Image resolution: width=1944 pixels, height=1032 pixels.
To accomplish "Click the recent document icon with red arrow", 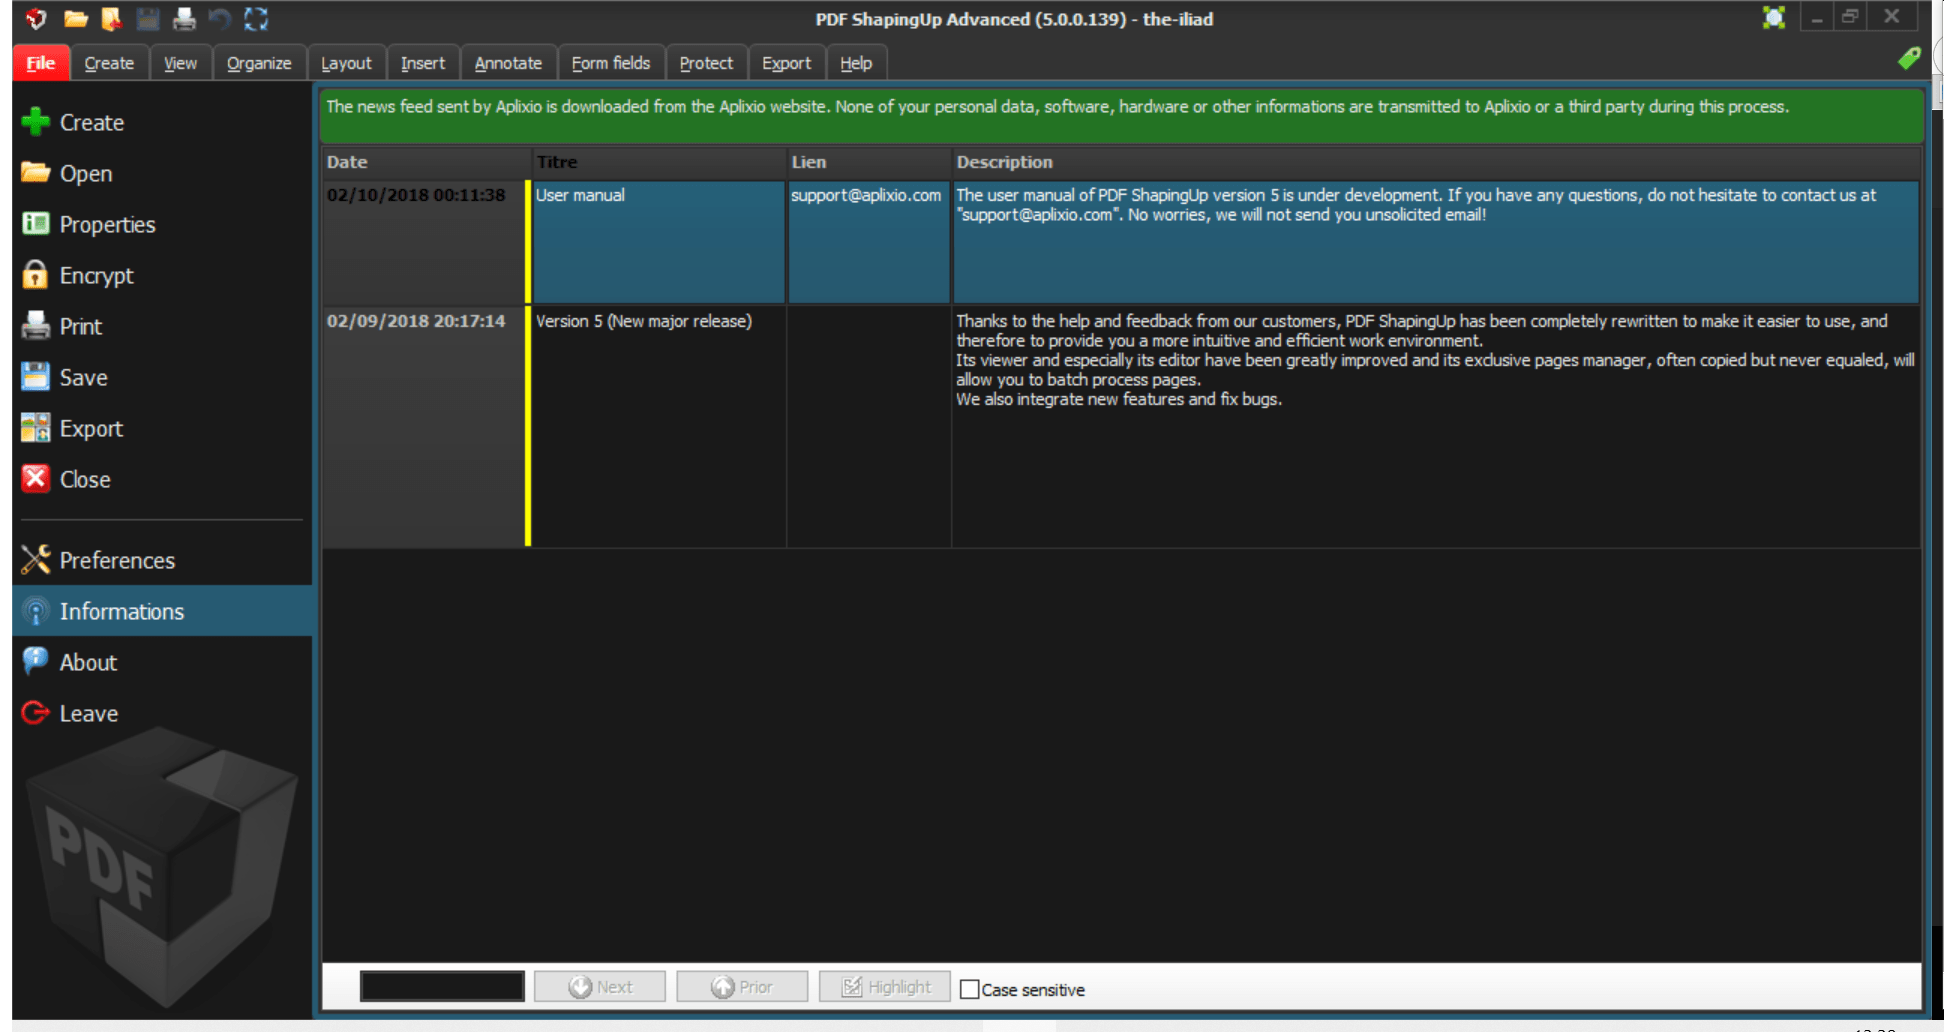I will (x=111, y=18).
